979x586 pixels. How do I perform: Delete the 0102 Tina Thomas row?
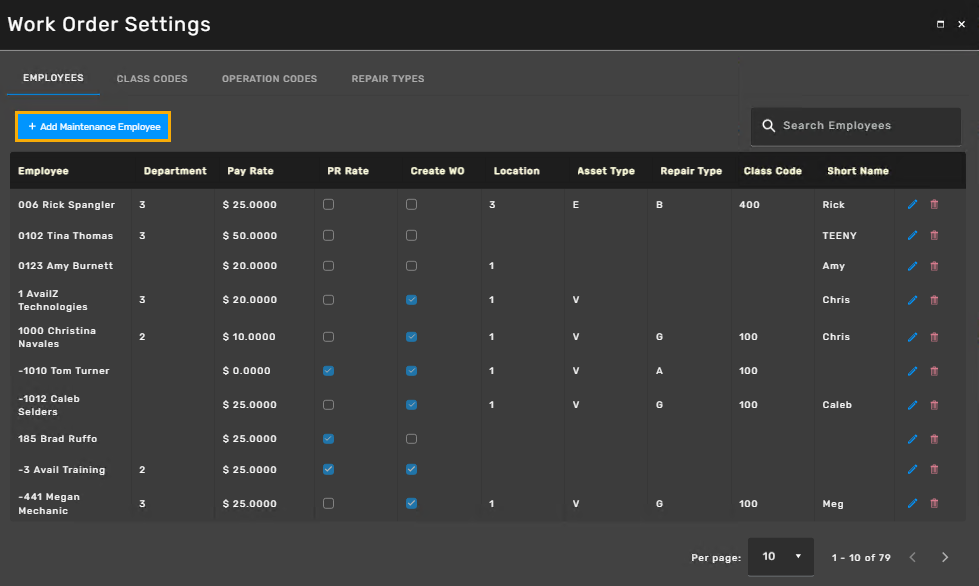[x=934, y=235]
